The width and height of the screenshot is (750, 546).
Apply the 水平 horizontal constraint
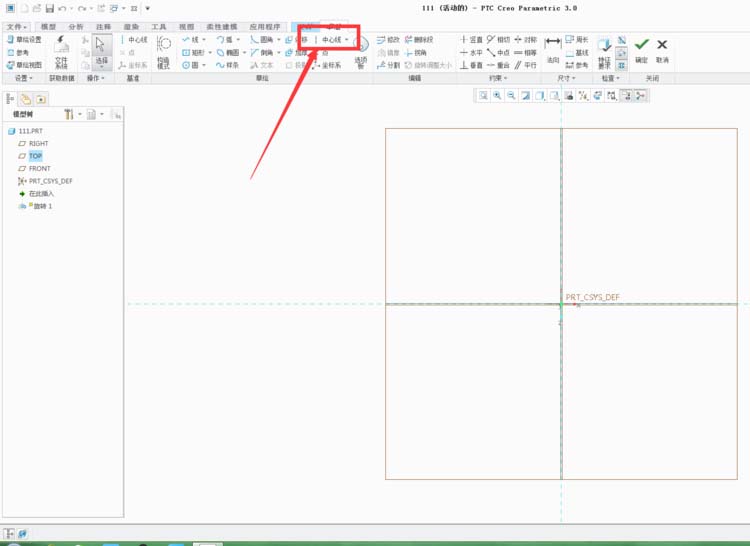(471, 53)
